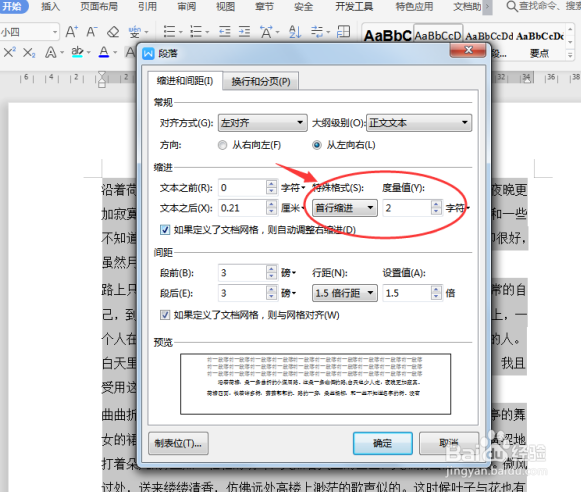Apply superscript X² formatting
This screenshot has width=581, height=492.
point(9,52)
